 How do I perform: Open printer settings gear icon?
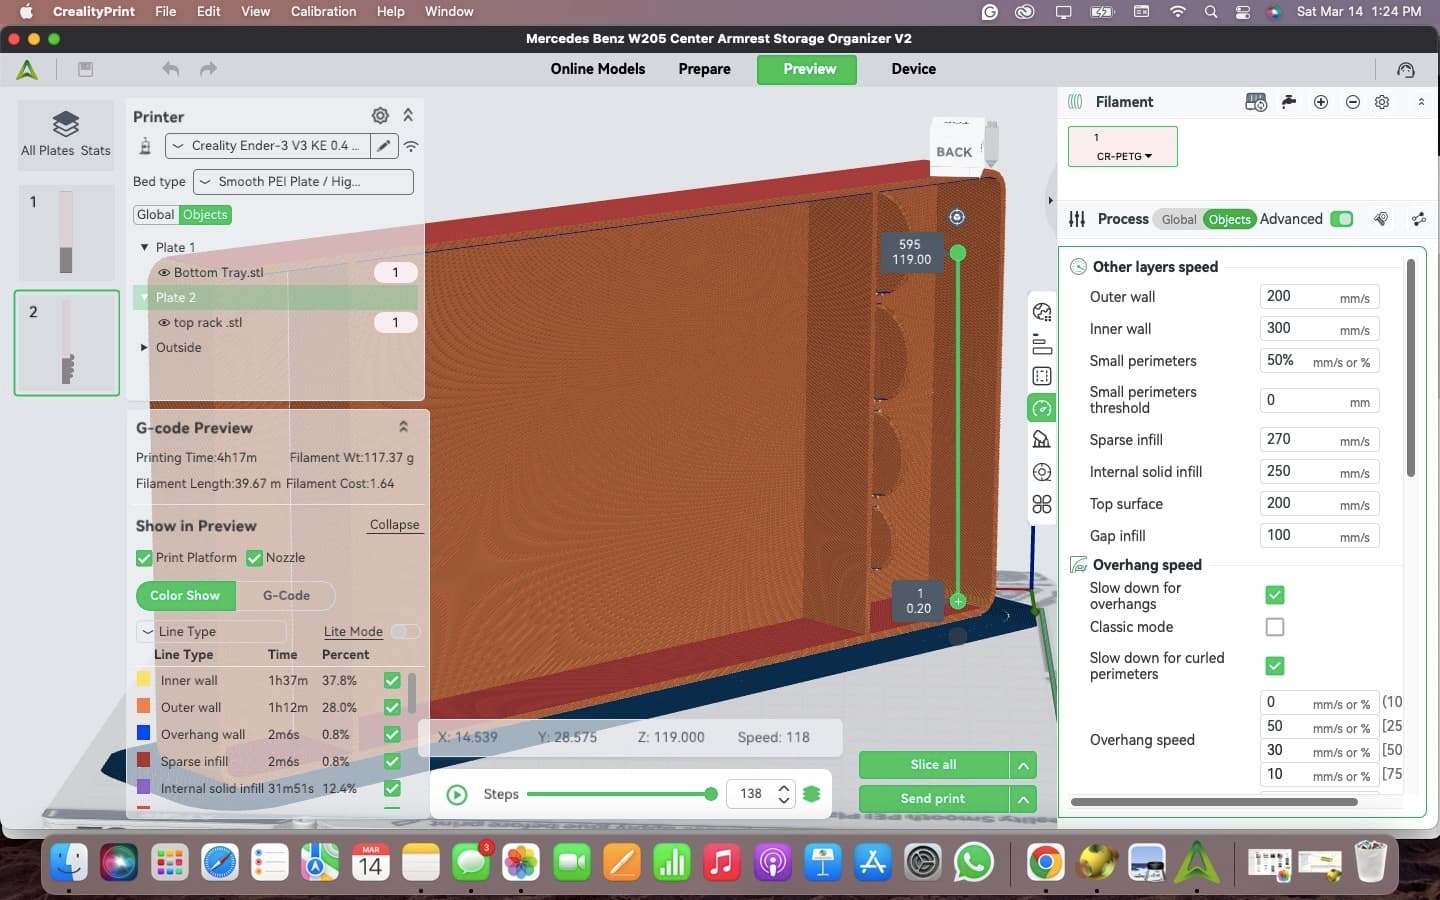click(380, 116)
